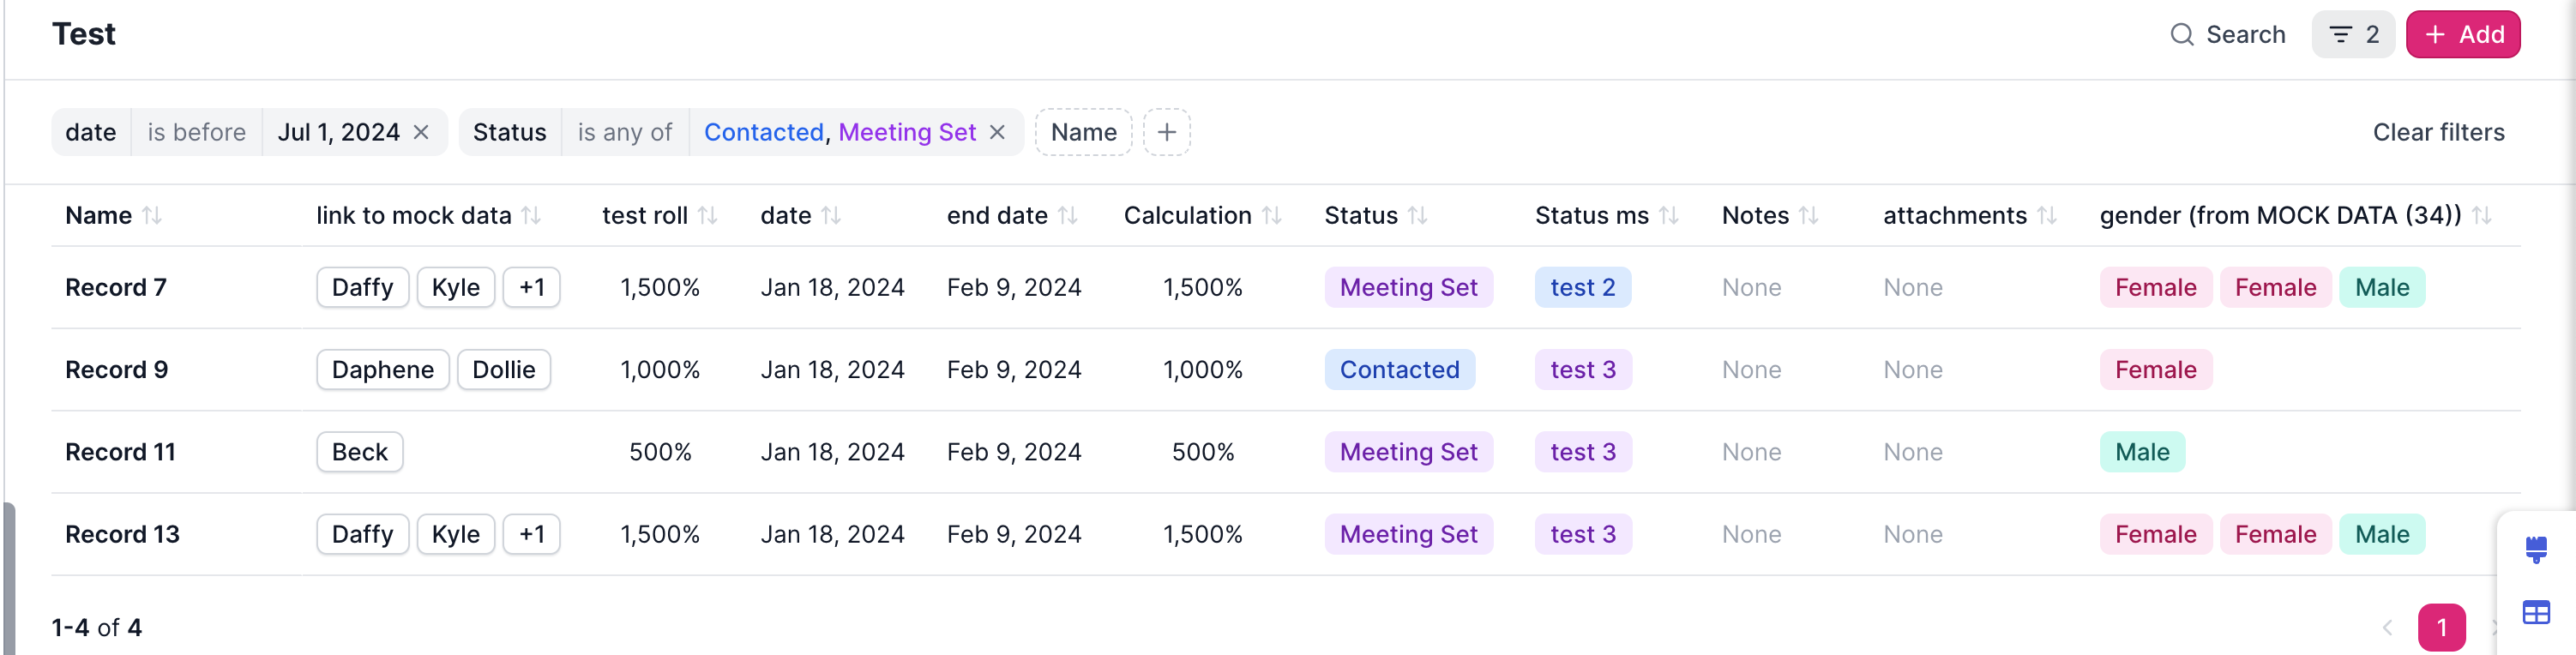Sort by end date column arrows
The height and width of the screenshot is (655, 2576).
point(1068,215)
